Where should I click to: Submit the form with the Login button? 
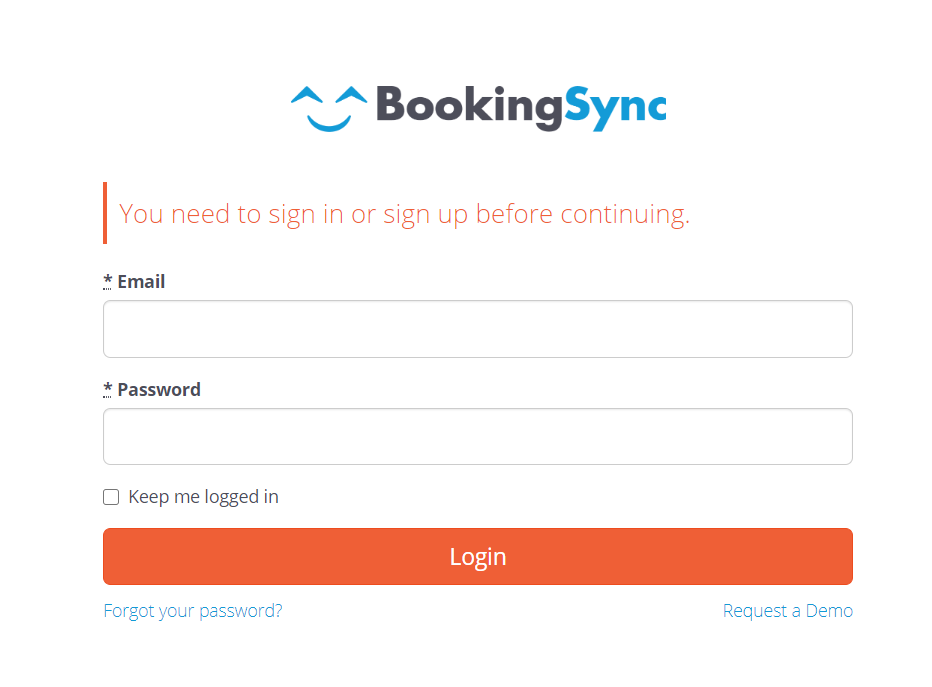(478, 556)
